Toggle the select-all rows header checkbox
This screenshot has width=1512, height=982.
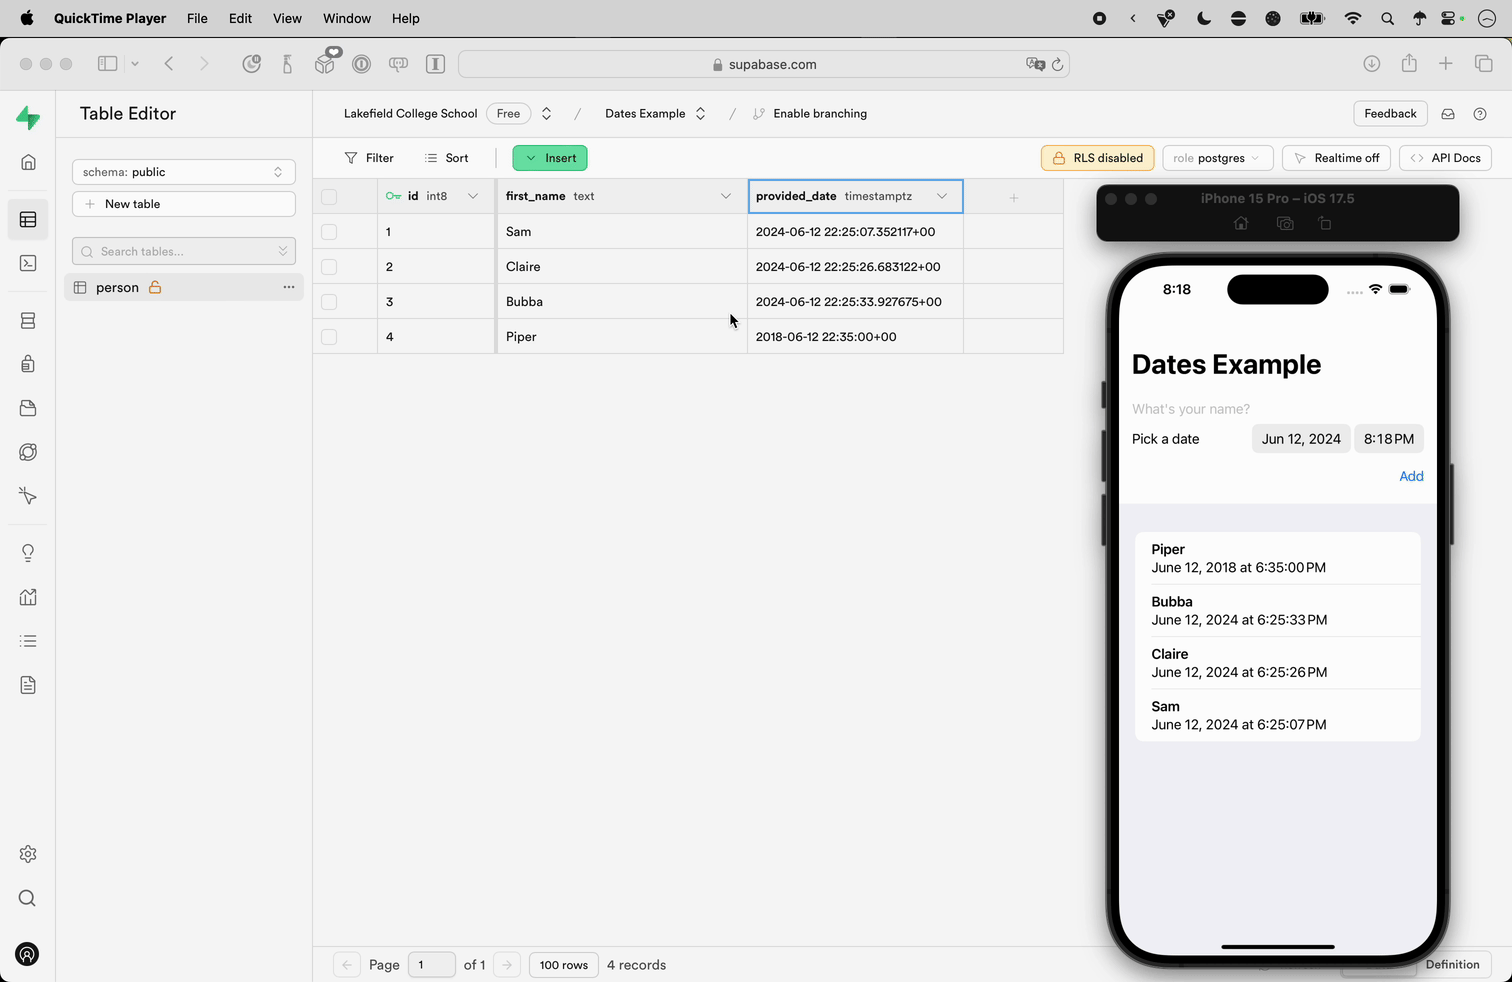point(329,197)
